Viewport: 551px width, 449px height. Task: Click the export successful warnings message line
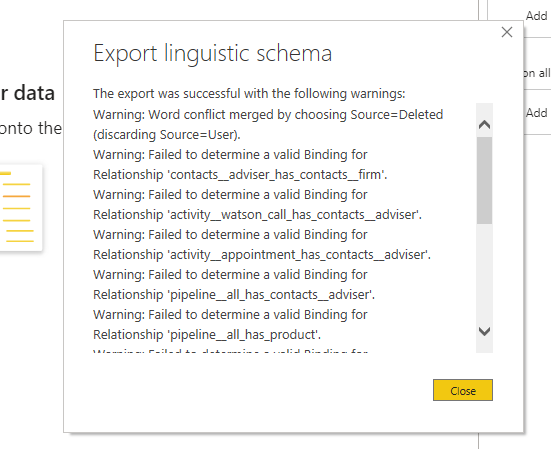[x=249, y=94]
